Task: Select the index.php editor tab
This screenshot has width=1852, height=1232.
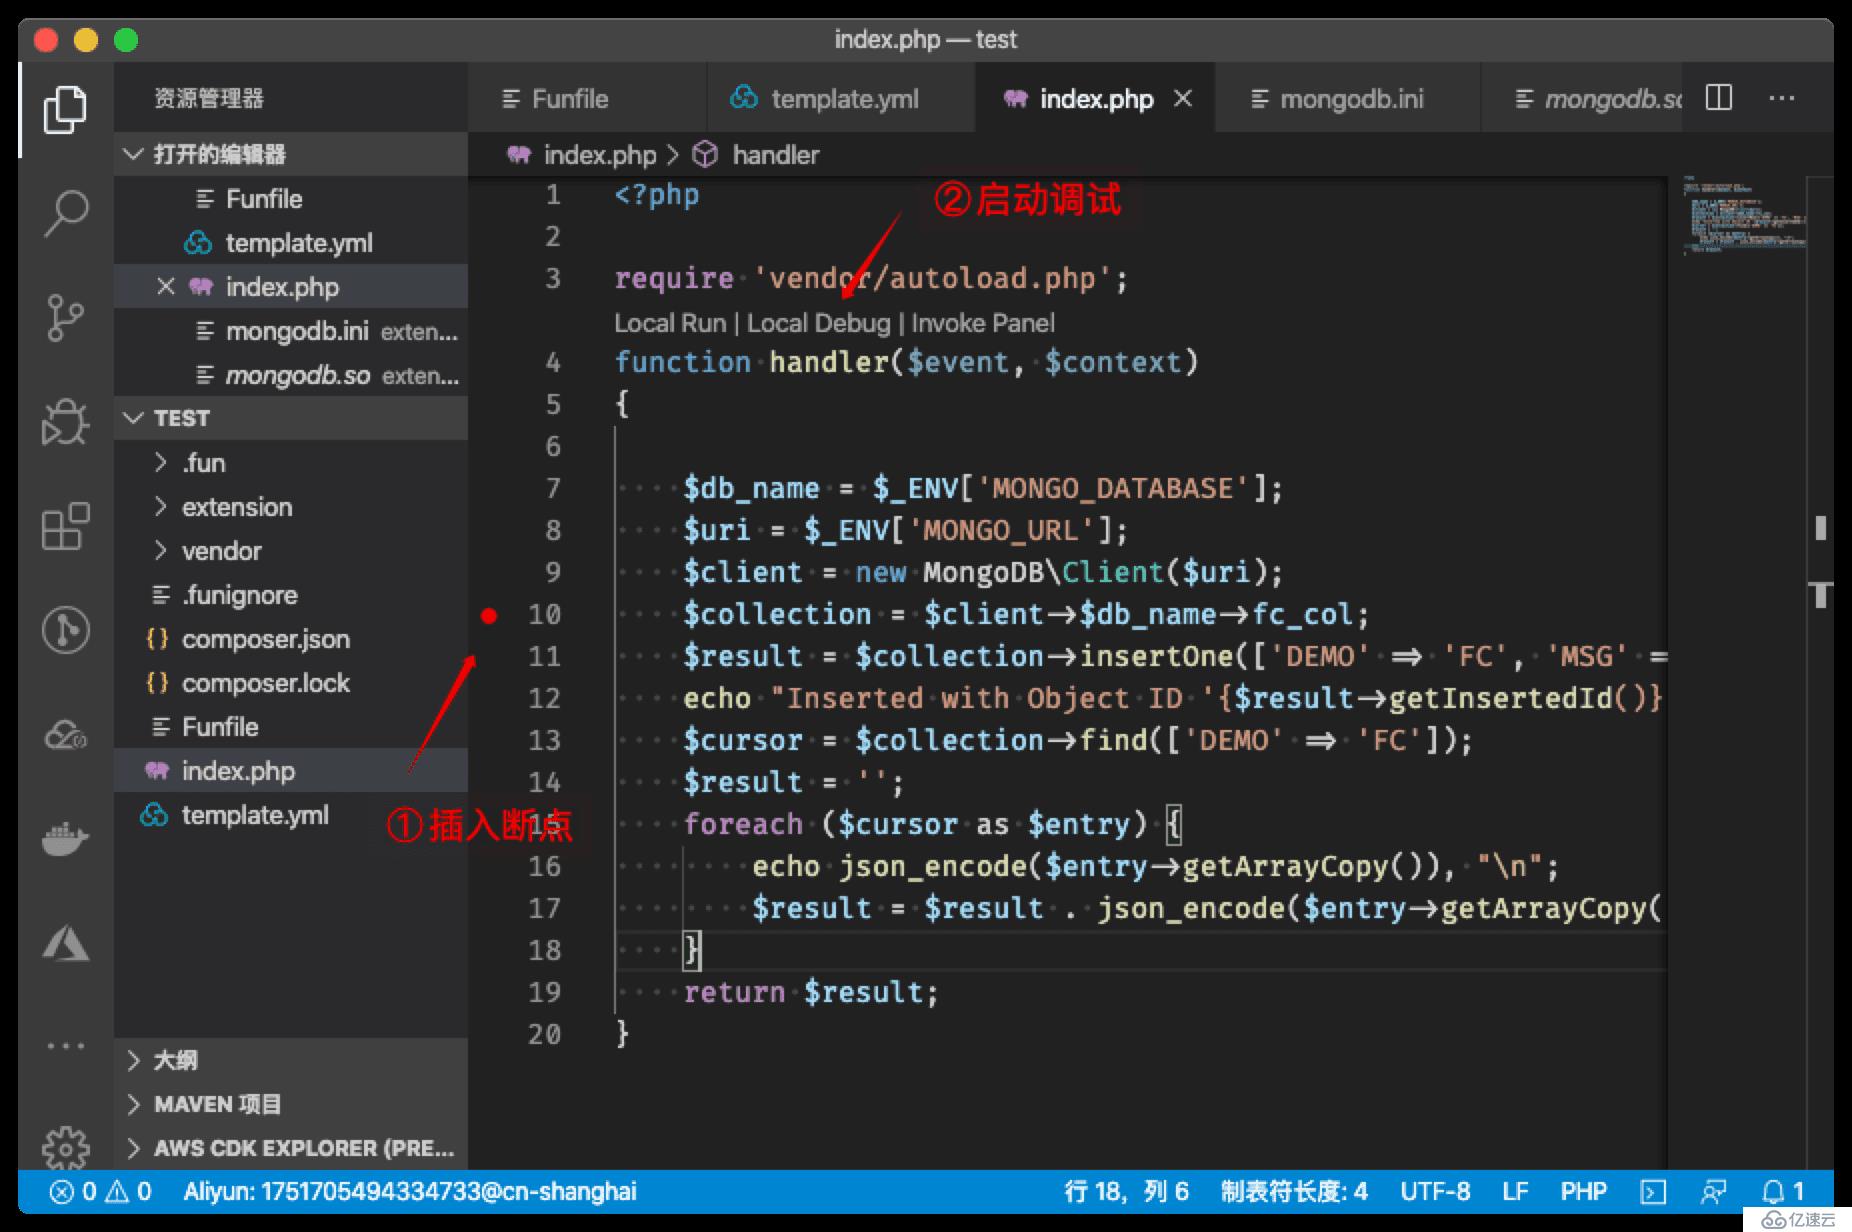Action: (1095, 98)
